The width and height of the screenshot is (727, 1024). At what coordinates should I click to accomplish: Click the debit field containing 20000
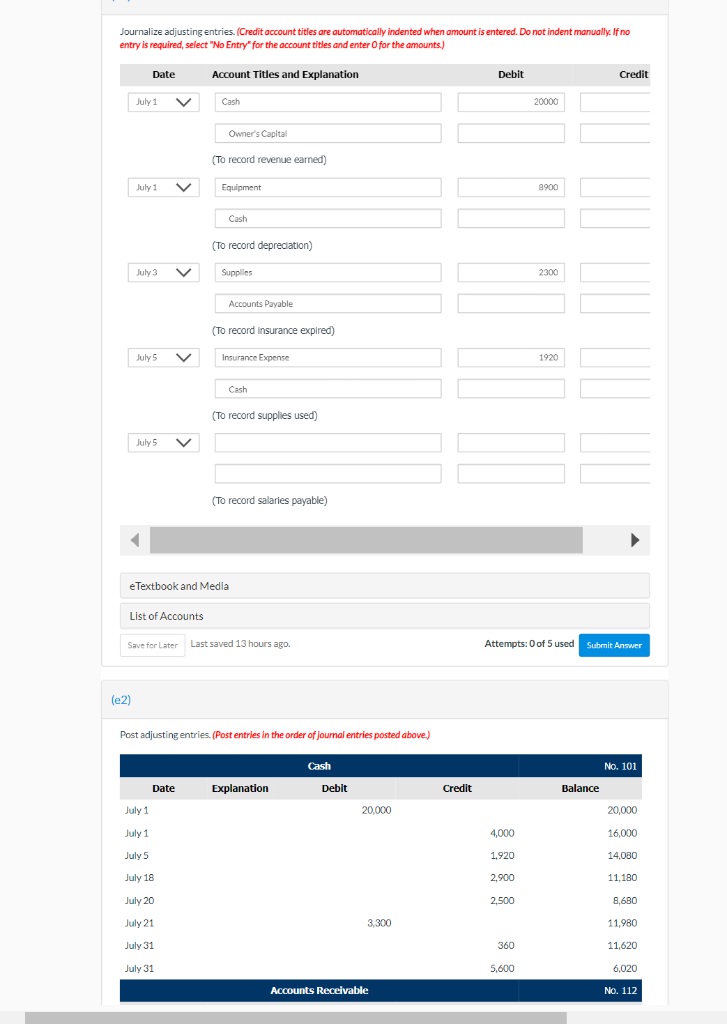(511, 102)
